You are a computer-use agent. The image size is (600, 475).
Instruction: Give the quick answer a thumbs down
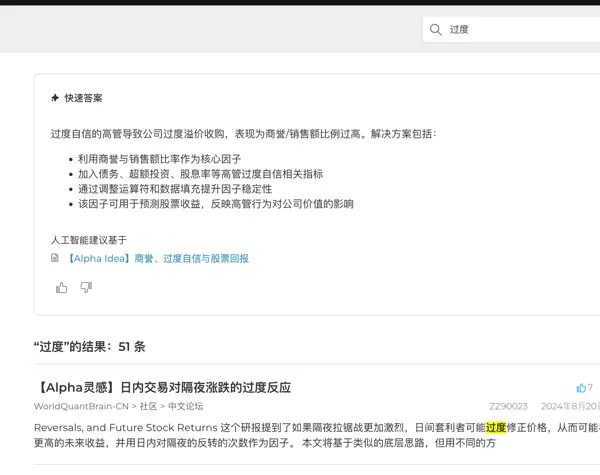tap(86, 288)
